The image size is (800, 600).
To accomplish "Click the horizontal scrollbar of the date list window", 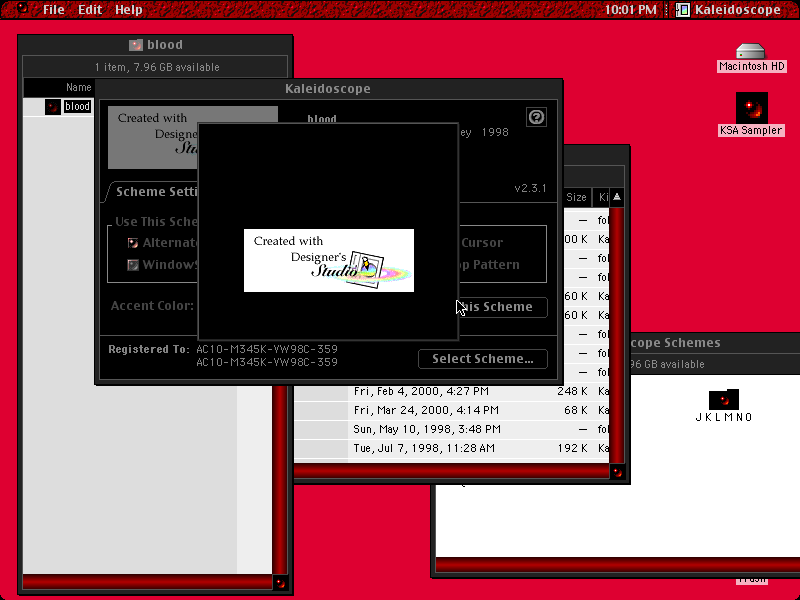I will pyautogui.click(x=452, y=472).
